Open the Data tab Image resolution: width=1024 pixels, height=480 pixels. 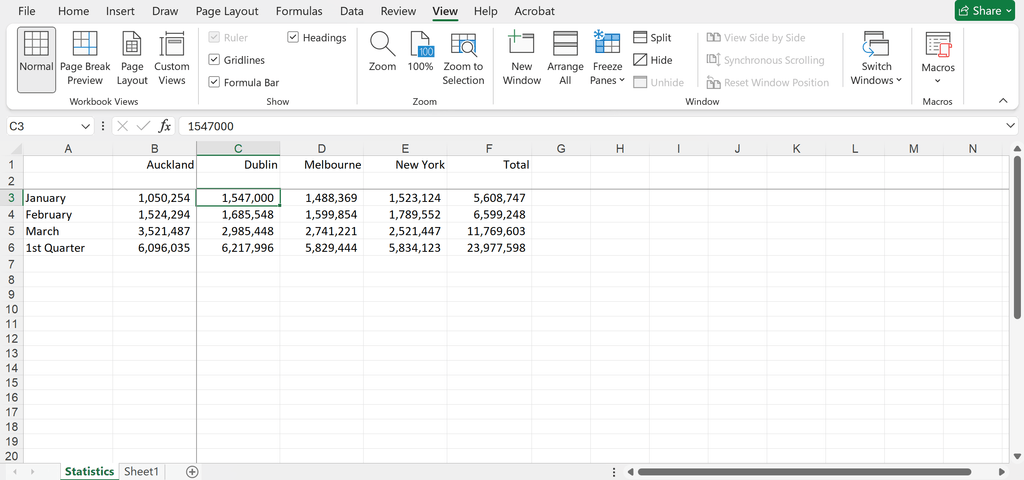(352, 11)
